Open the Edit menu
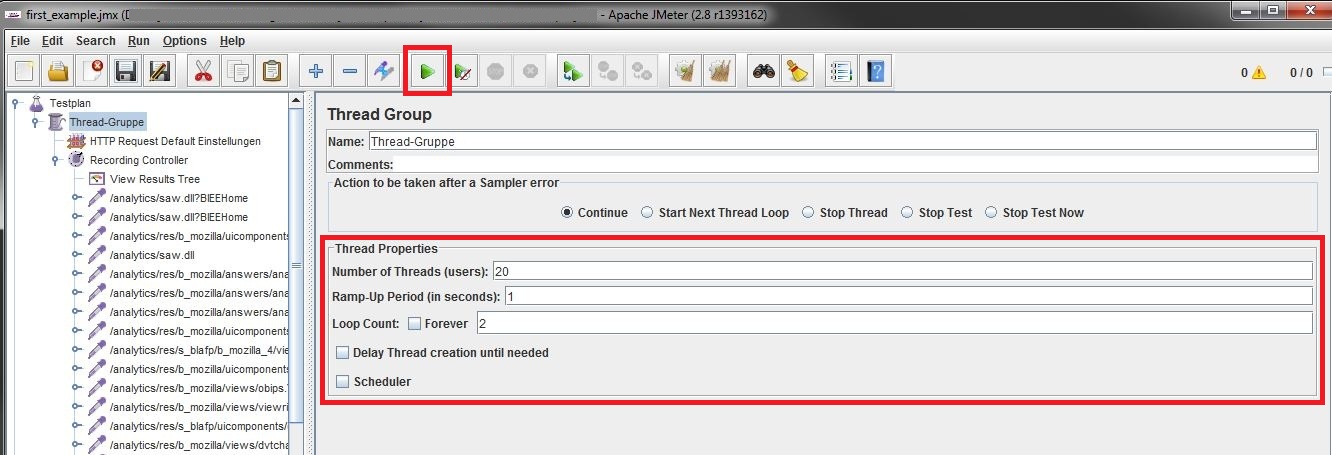 point(52,41)
